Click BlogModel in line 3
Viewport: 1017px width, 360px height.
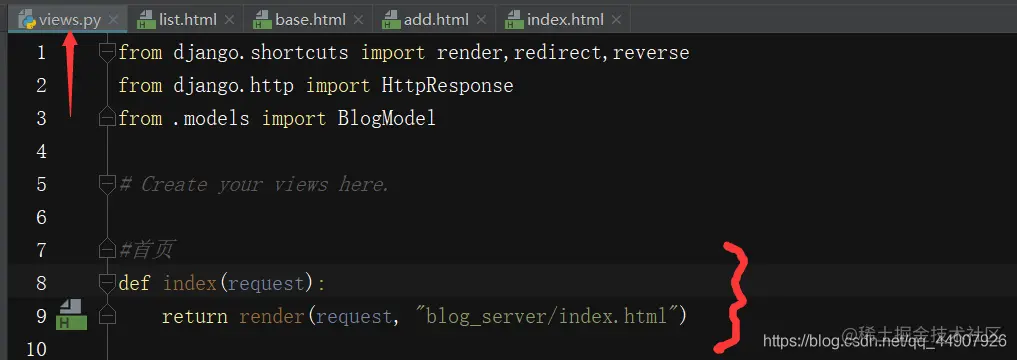(x=387, y=119)
